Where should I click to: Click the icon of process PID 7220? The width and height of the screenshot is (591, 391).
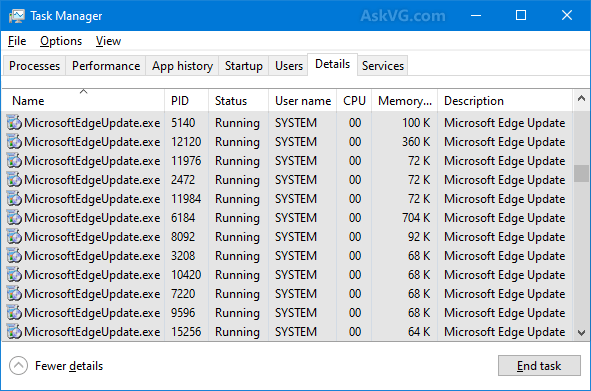coord(14,294)
